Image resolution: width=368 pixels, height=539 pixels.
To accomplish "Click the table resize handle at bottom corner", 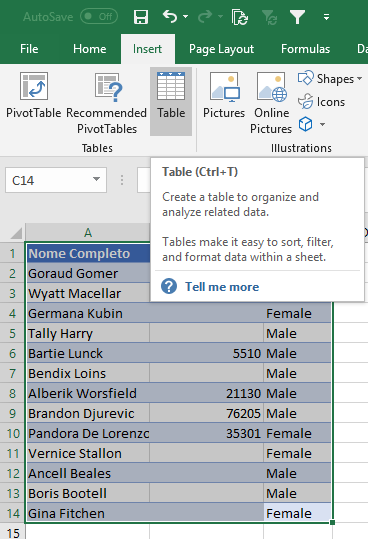I will [332, 522].
